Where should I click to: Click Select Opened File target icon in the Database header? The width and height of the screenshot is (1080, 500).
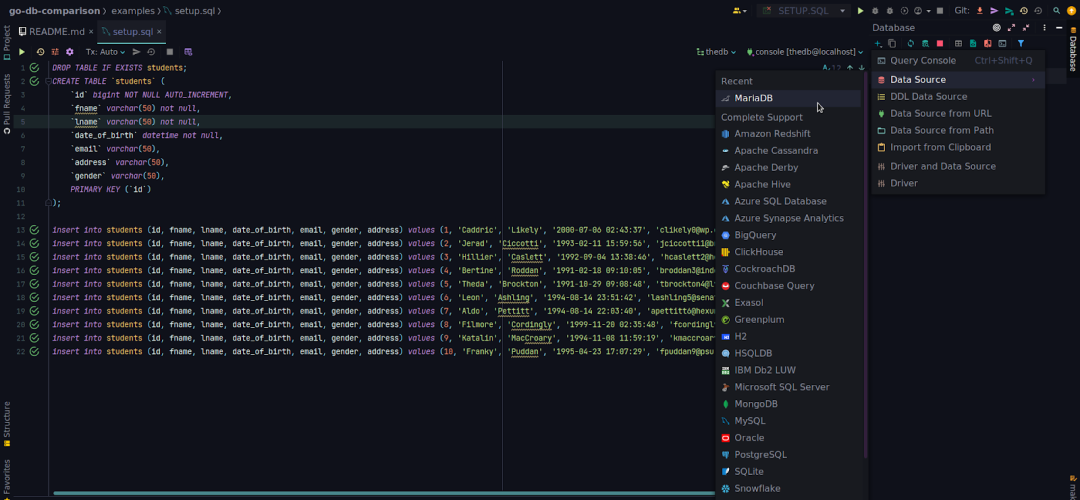[x=997, y=28]
